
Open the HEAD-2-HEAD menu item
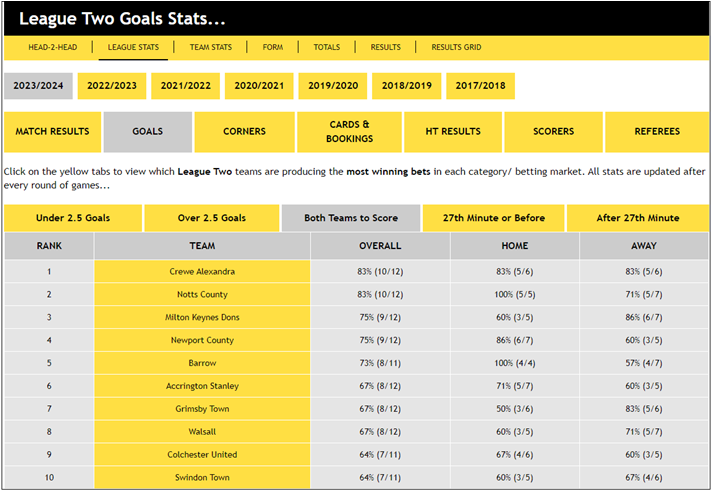[53, 47]
